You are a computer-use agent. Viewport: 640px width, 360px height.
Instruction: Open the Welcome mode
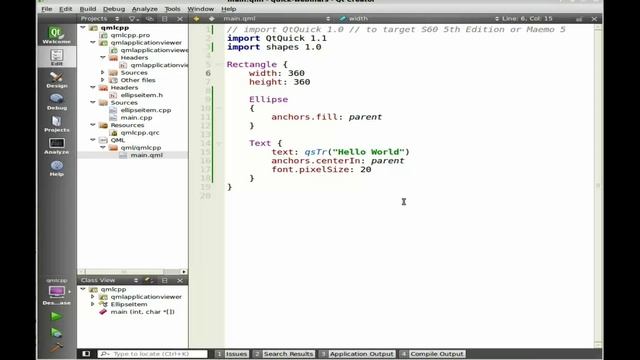pyautogui.click(x=56, y=35)
